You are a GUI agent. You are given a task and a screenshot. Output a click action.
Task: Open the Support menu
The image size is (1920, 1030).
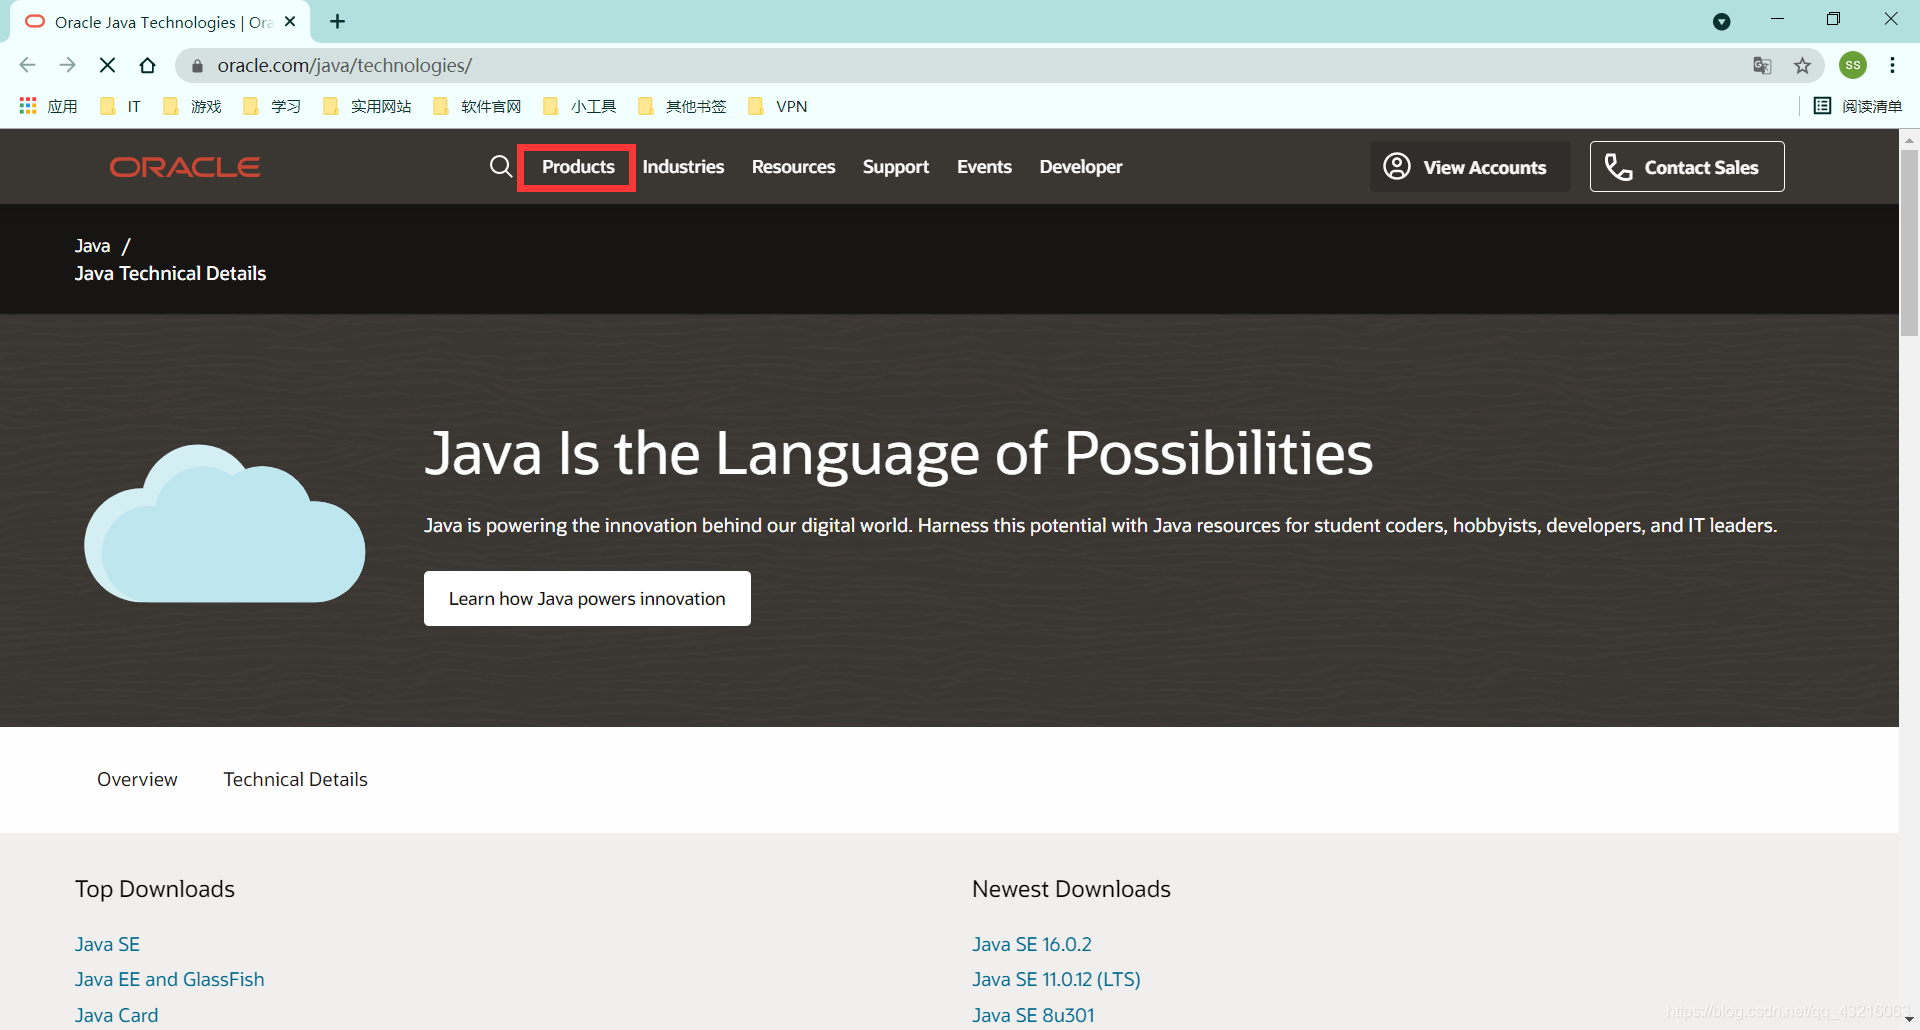[x=896, y=167]
